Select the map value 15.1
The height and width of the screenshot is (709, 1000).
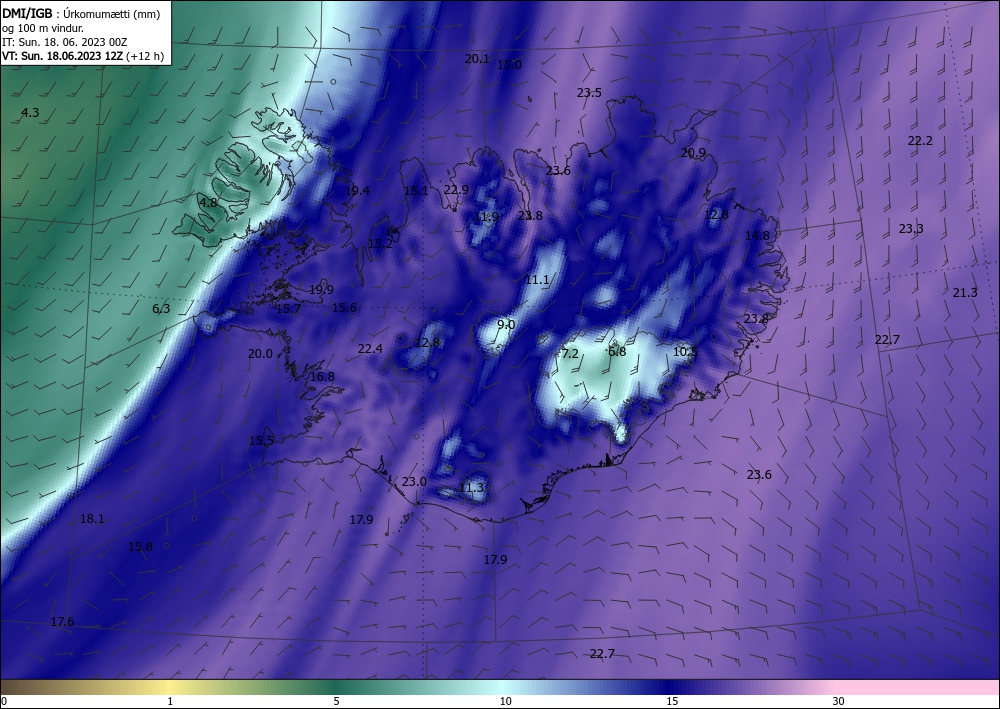tap(416, 190)
